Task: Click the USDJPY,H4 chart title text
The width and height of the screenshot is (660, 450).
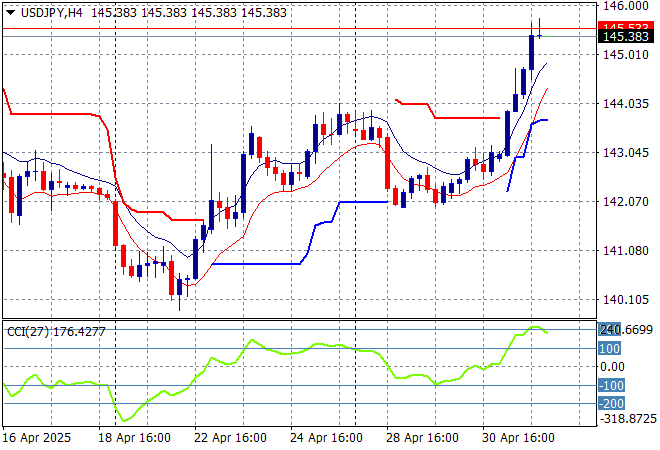Action: (52, 13)
